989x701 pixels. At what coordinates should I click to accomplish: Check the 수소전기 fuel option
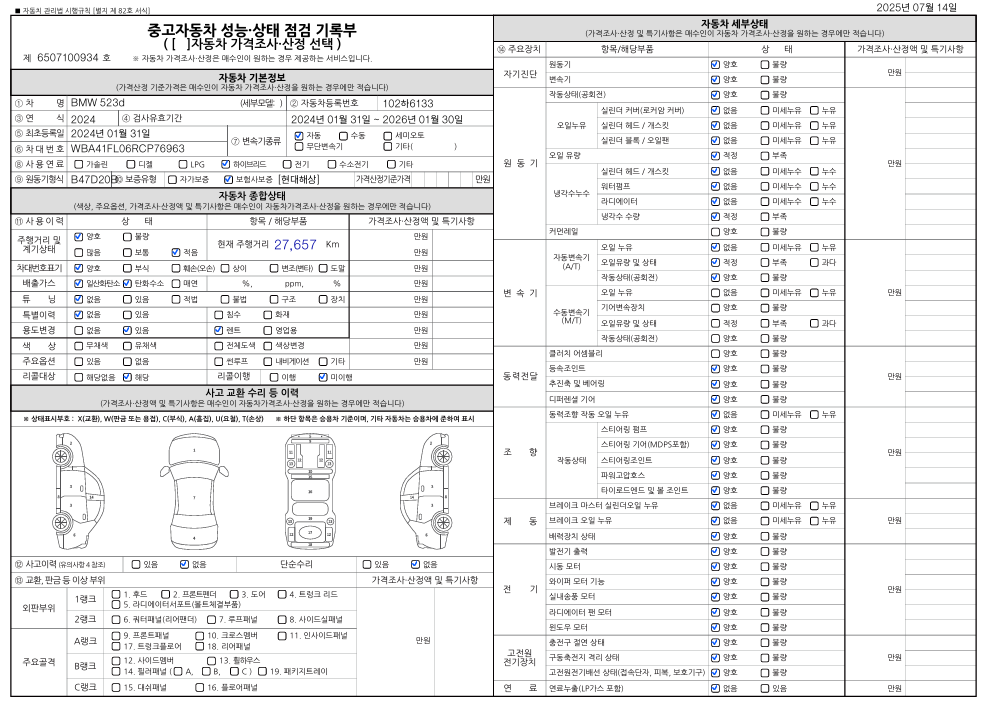point(332,164)
